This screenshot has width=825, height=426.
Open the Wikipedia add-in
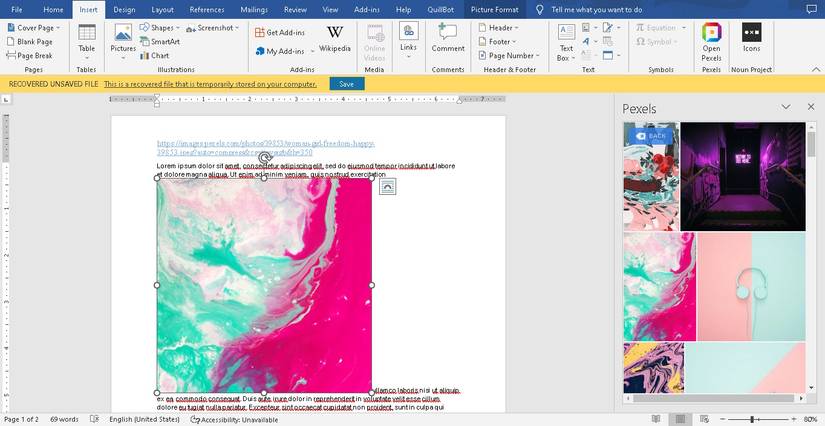pos(335,39)
